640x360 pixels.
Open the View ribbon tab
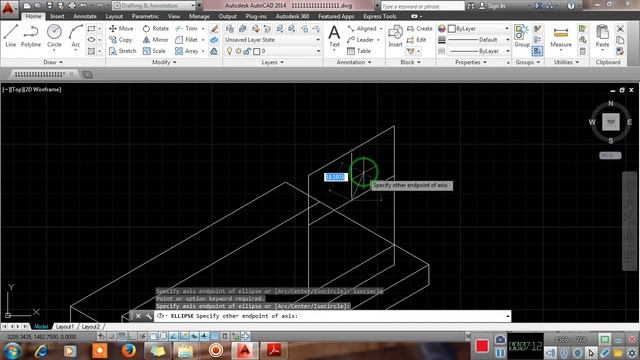pyautogui.click(x=174, y=16)
